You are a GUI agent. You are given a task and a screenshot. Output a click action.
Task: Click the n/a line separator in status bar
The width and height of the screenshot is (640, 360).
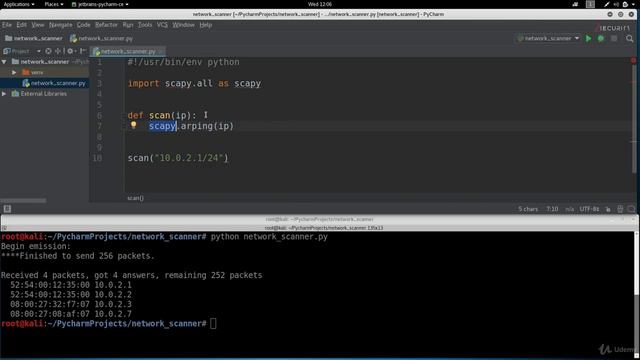click(x=569, y=209)
